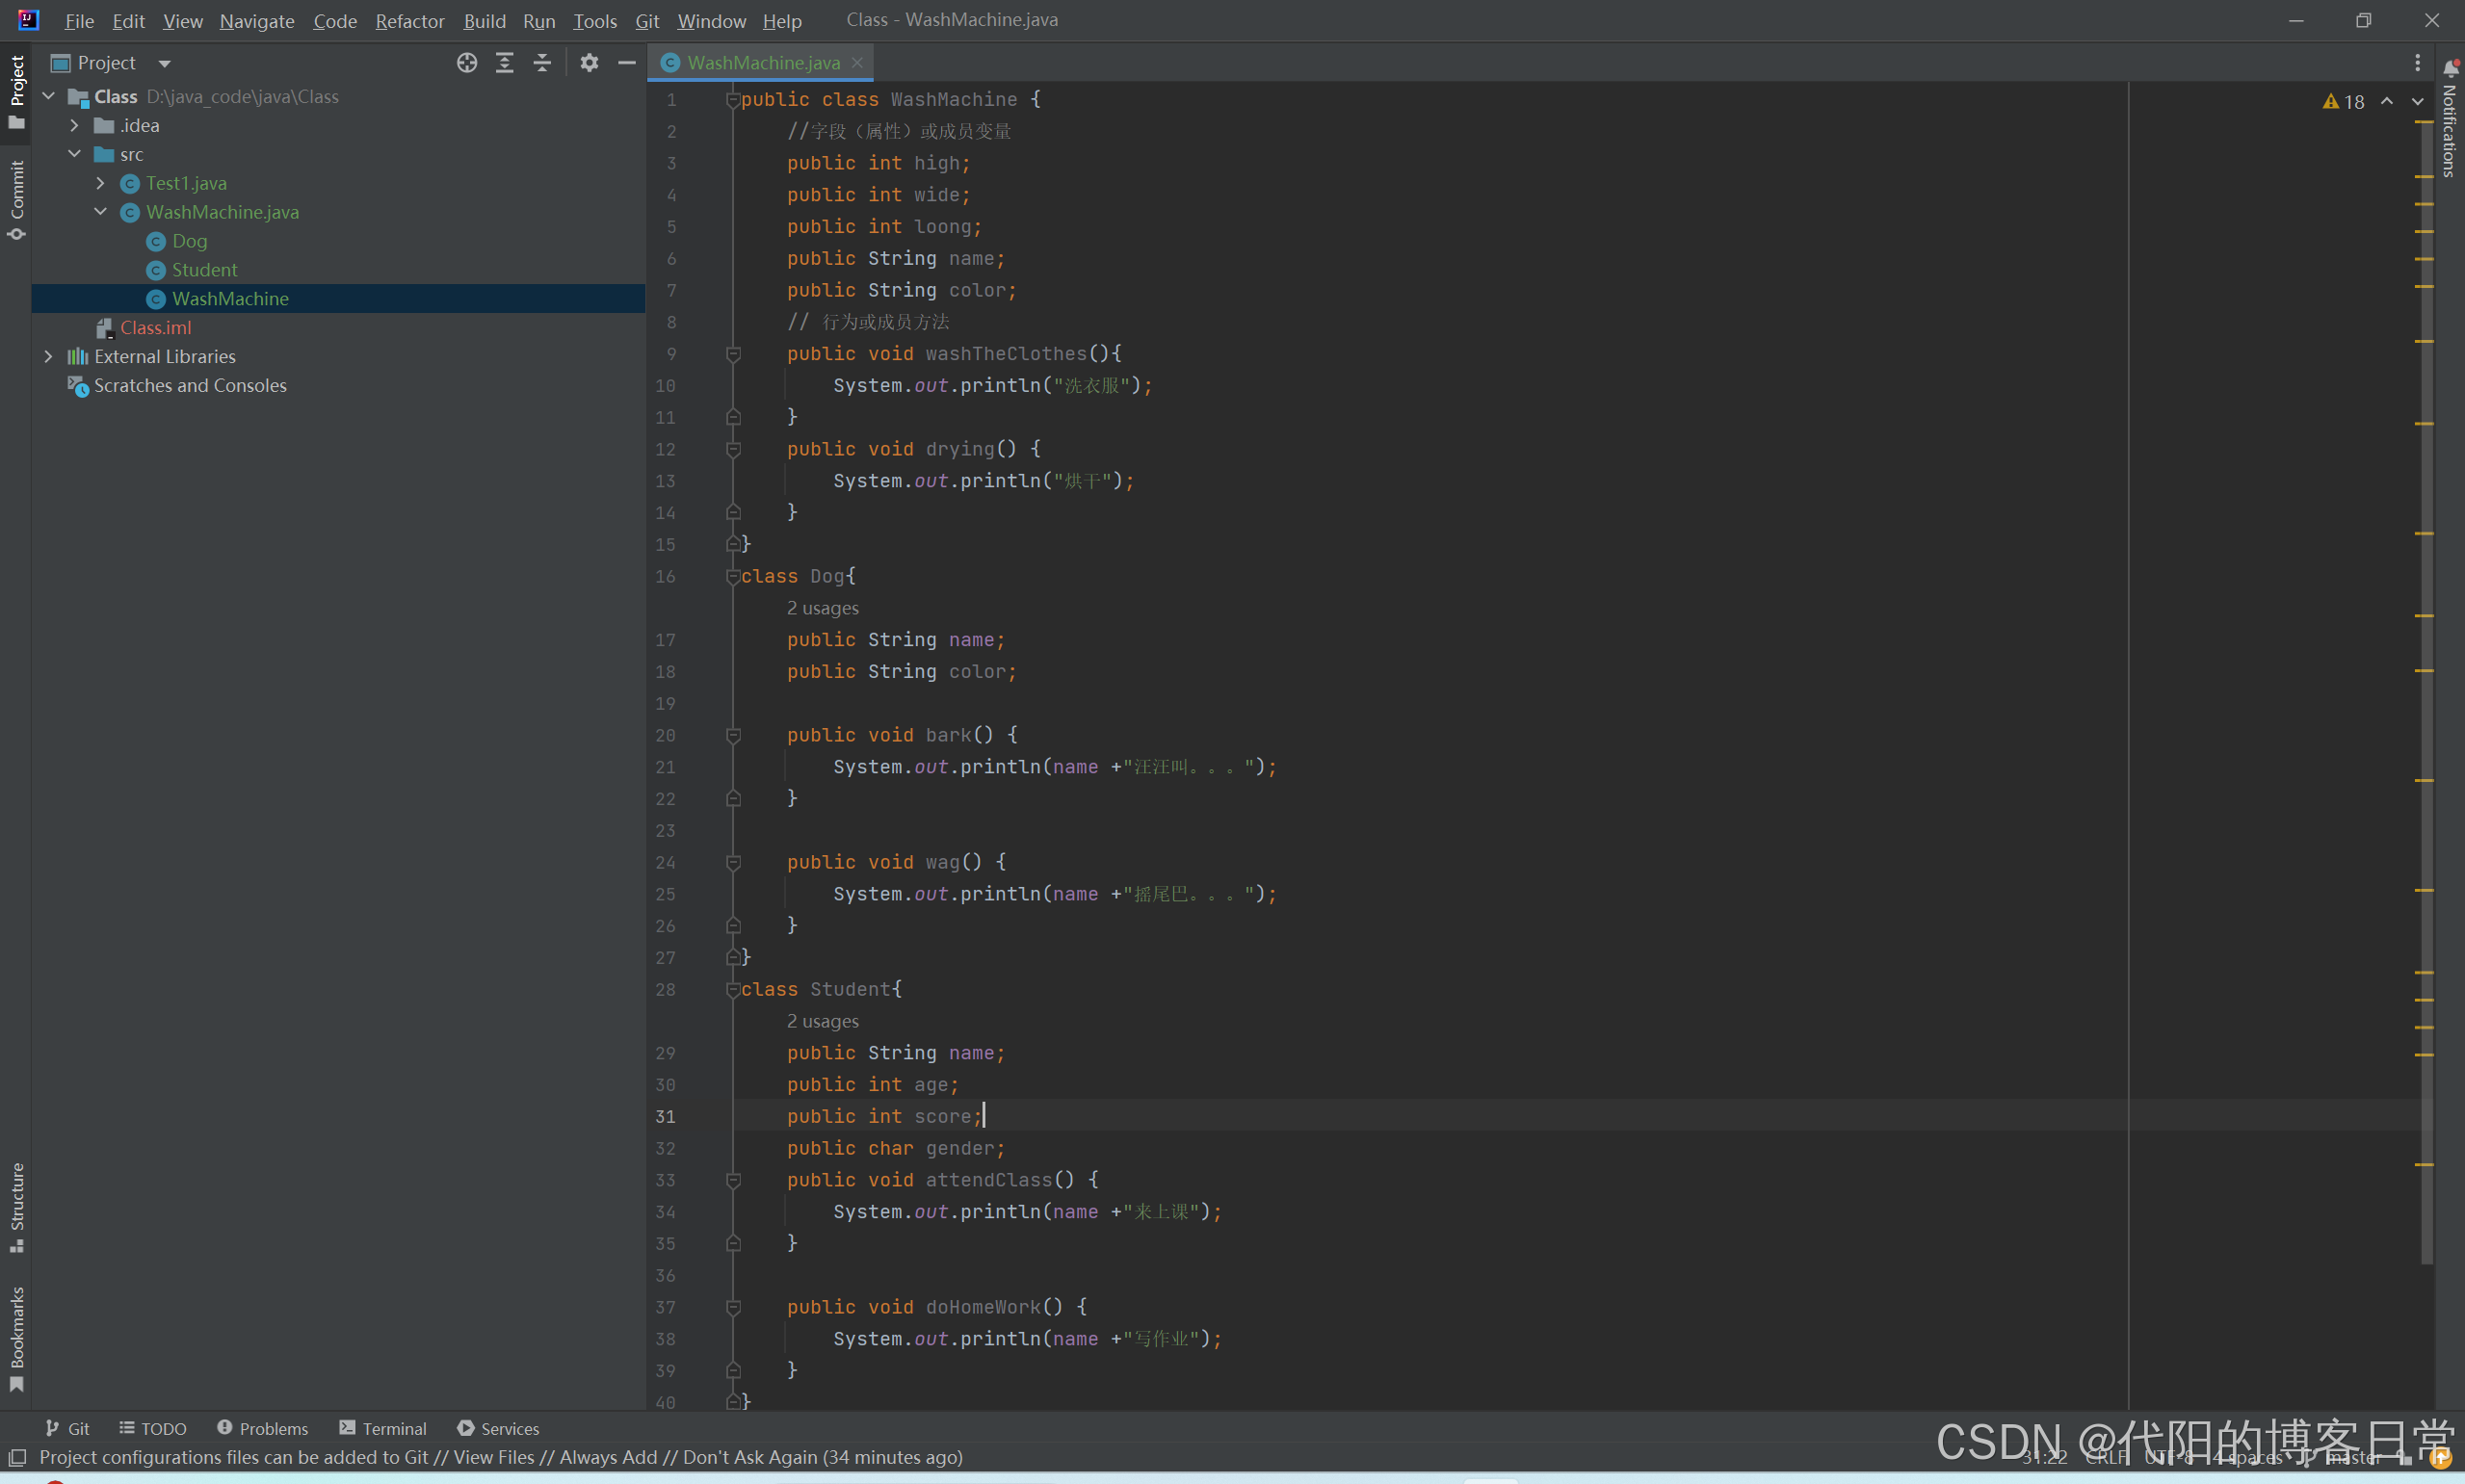Open the Refactor menu
The height and width of the screenshot is (1484, 2465).
click(409, 21)
